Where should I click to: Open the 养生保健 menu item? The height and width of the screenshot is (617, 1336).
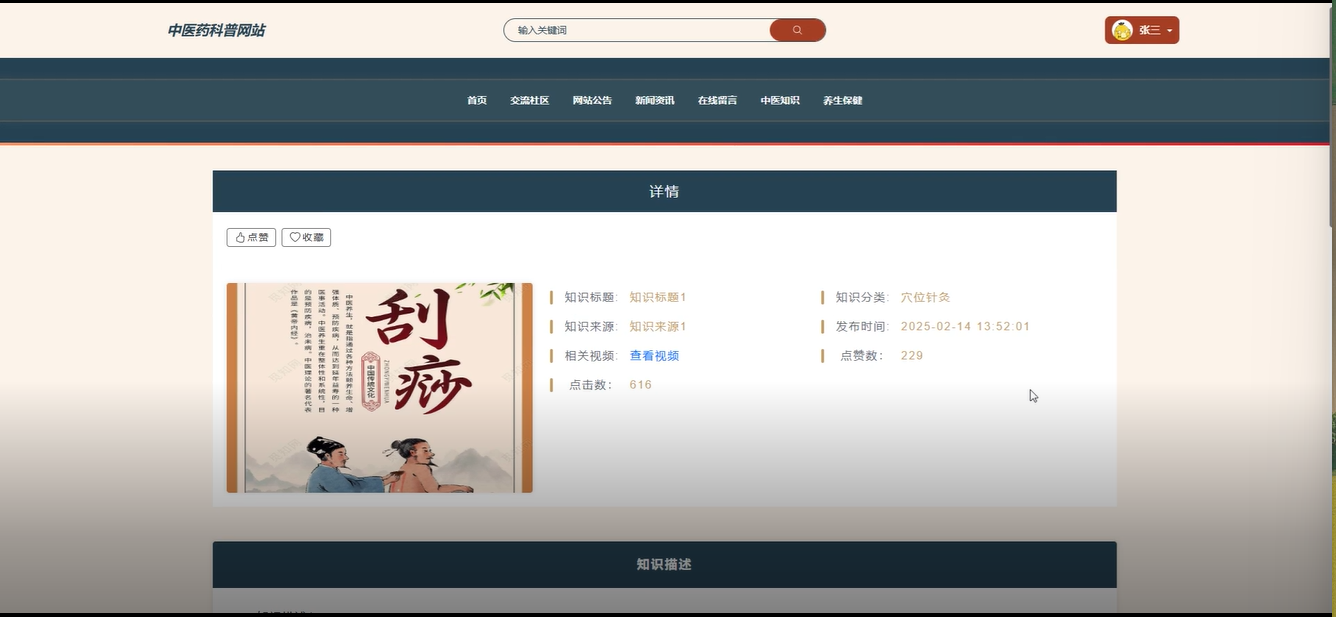[842, 100]
